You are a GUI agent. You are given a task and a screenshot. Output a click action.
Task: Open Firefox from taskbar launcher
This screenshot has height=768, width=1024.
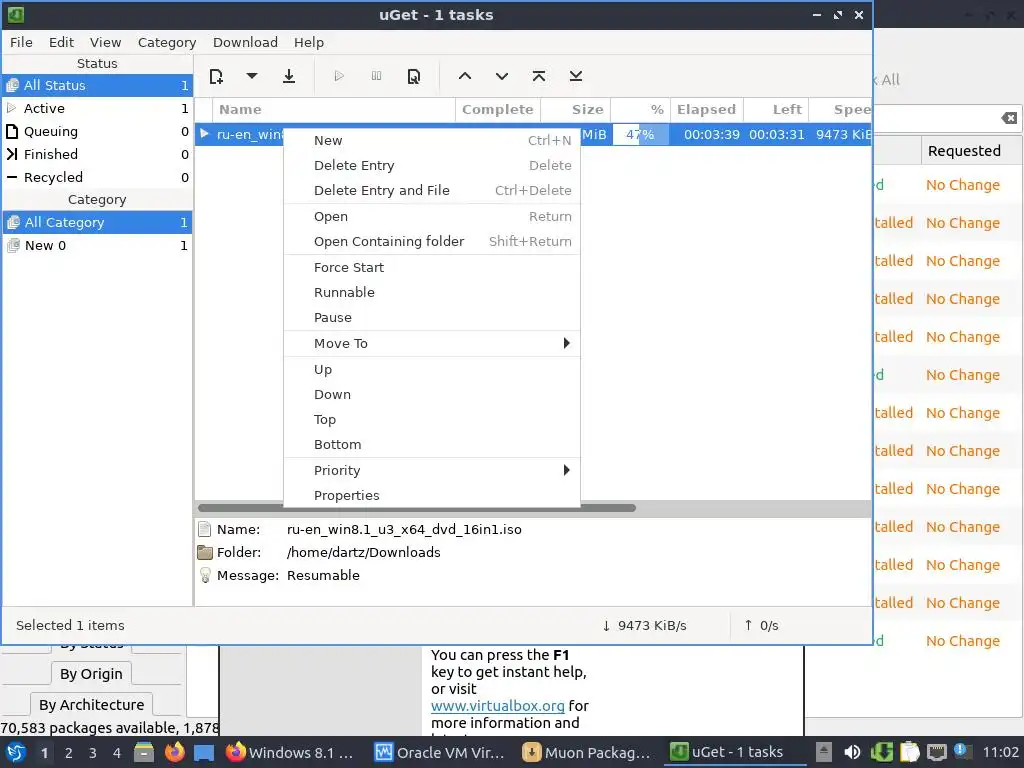pyautogui.click(x=174, y=753)
